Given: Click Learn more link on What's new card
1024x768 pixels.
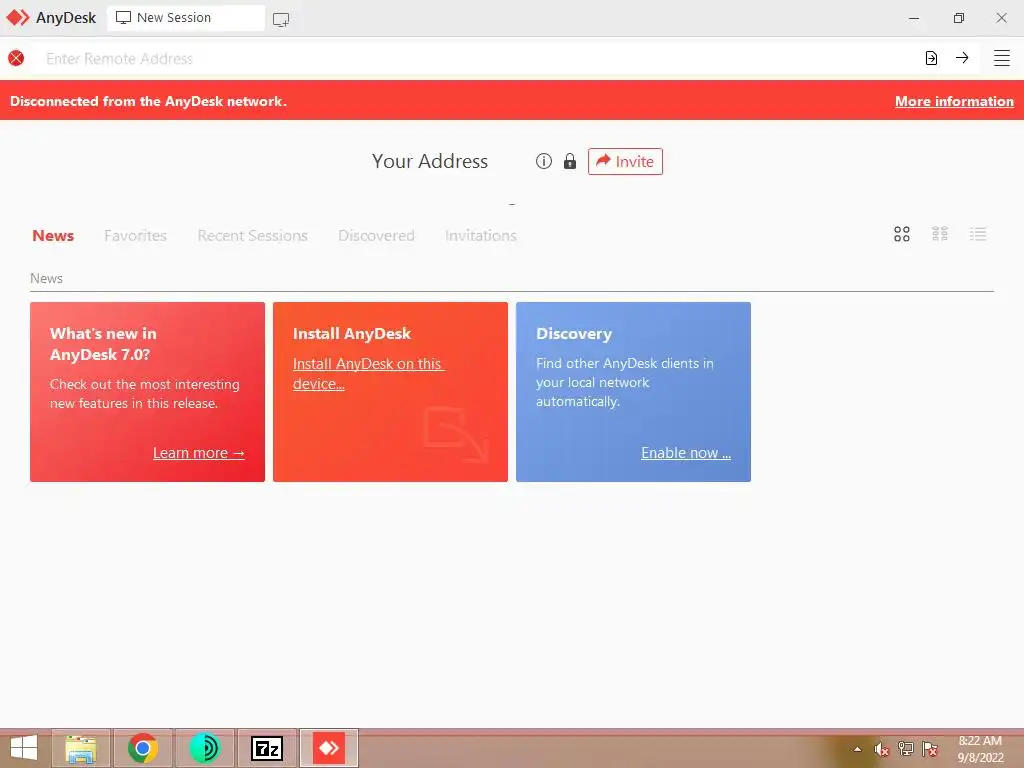Looking at the screenshot, I should (199, 453).
